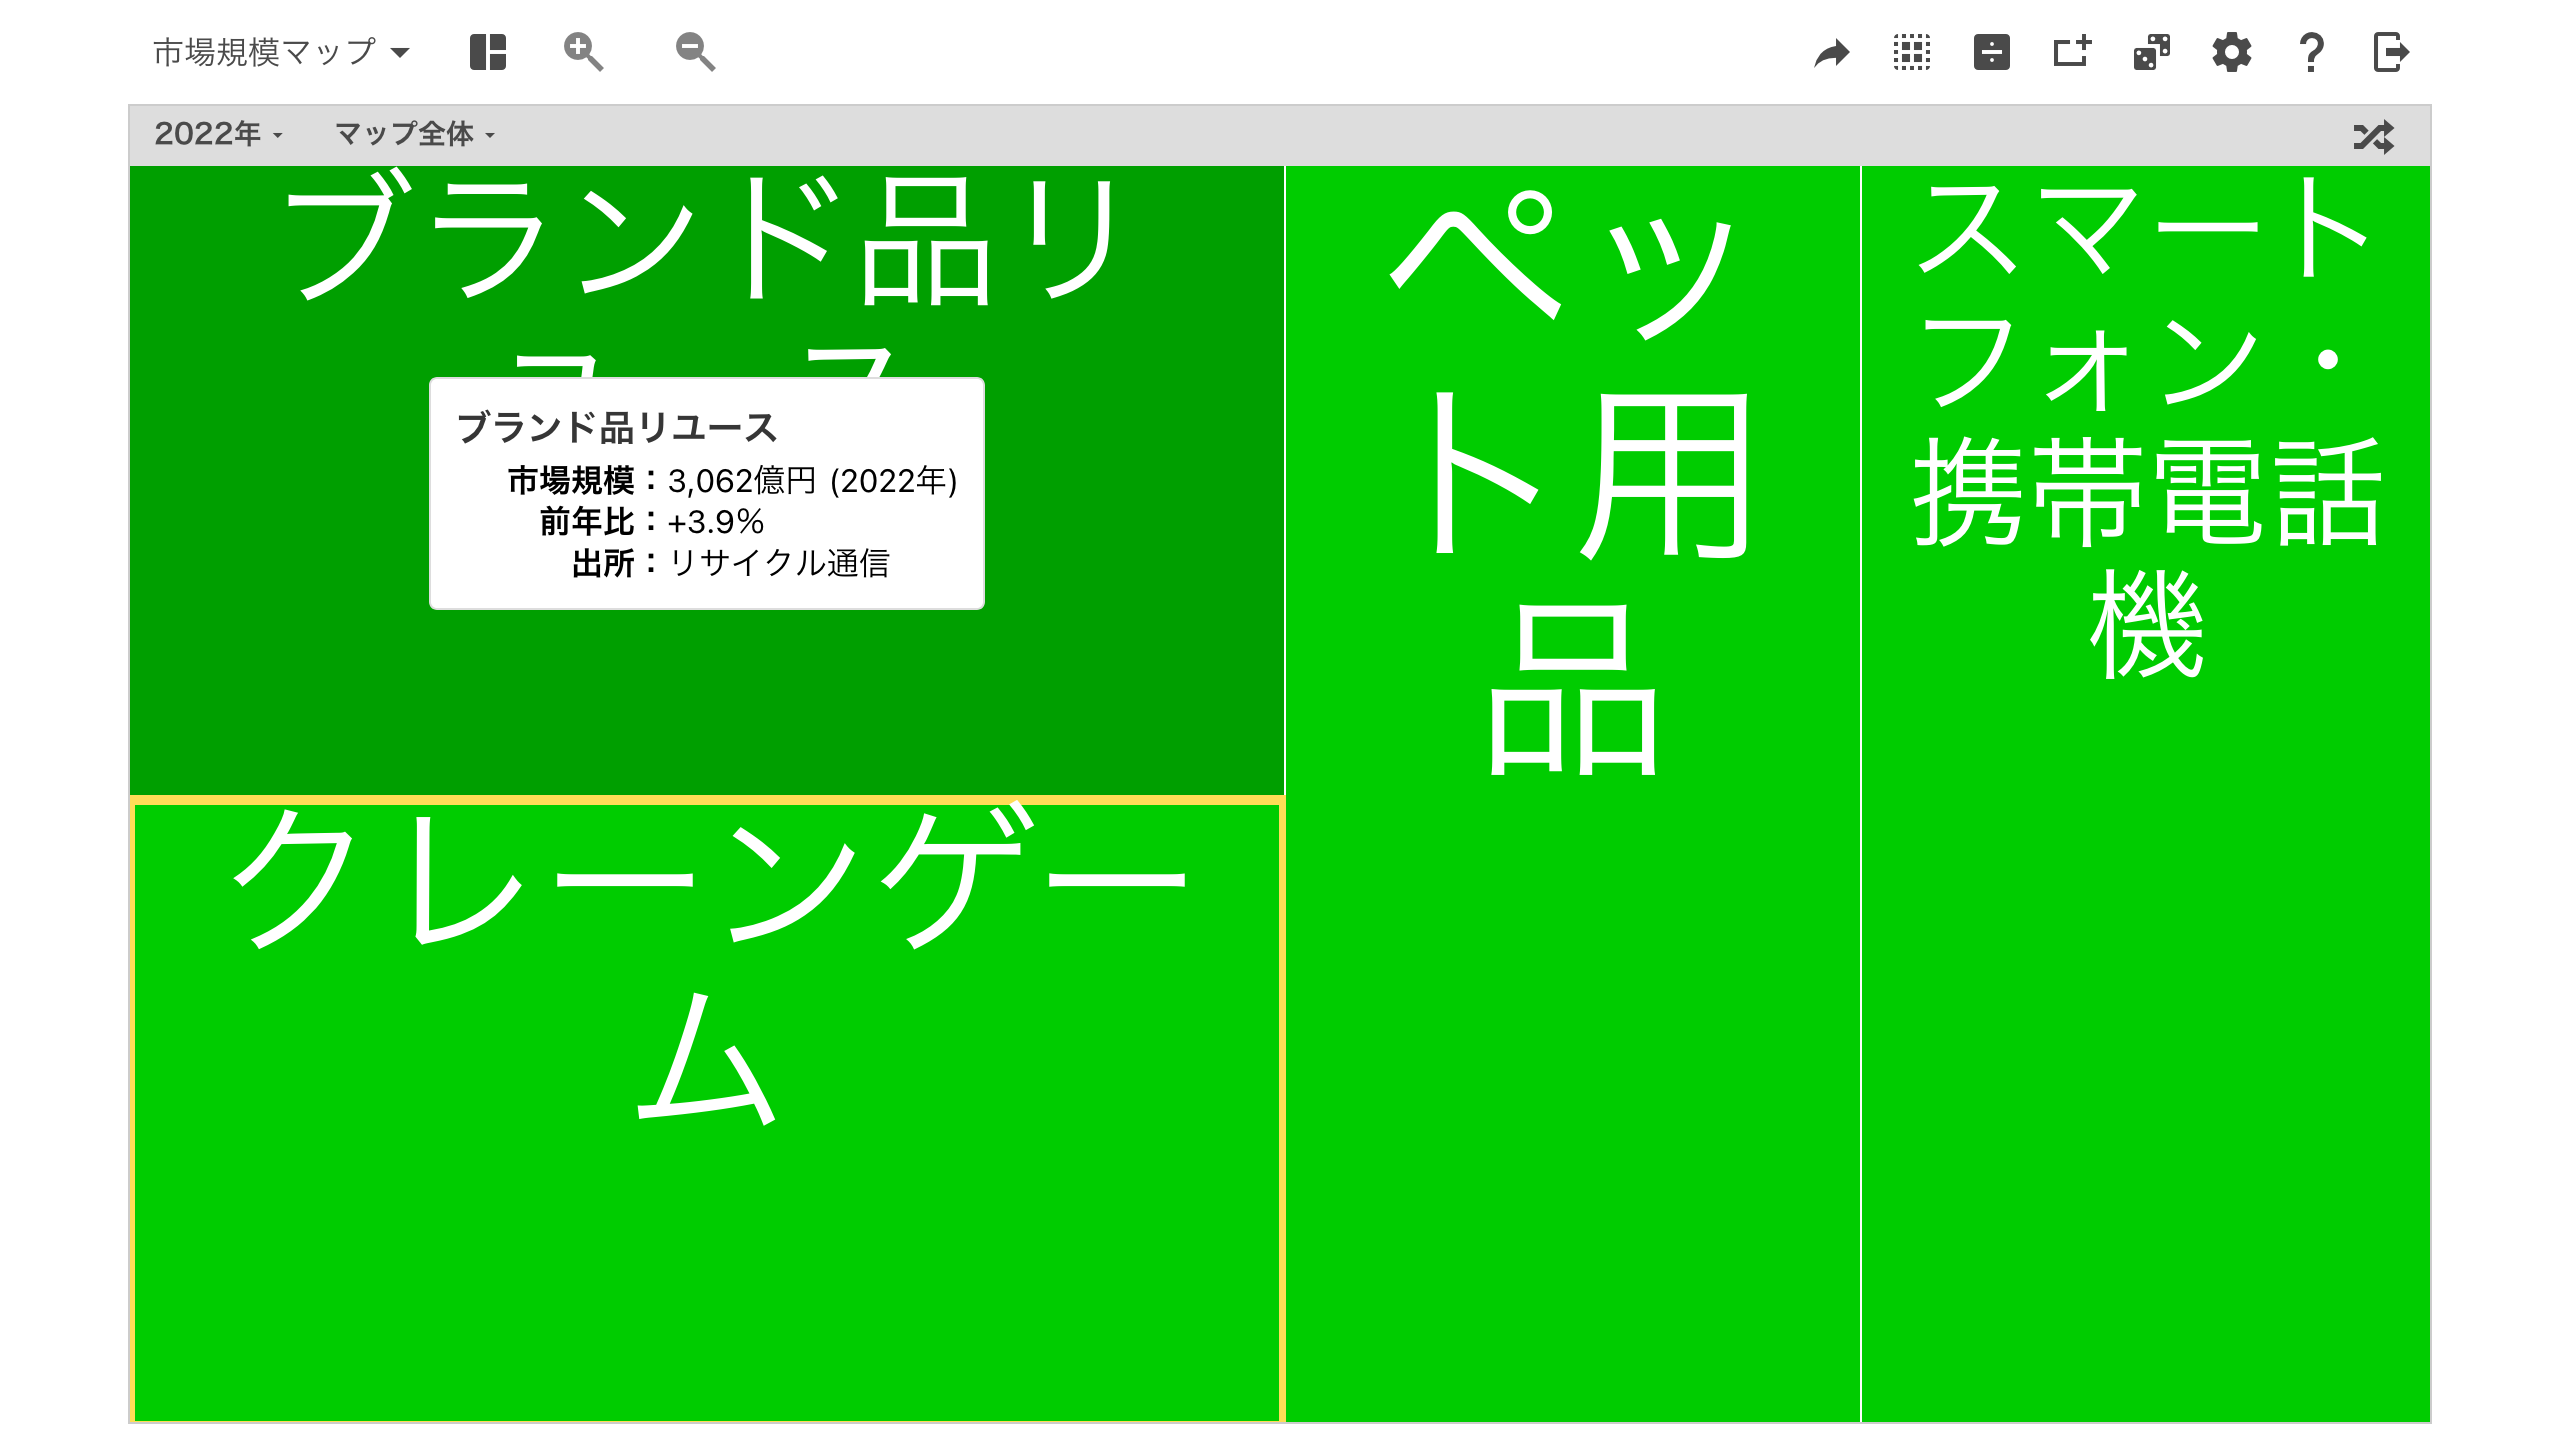Image resolution: width=2560 pixels, height=1440 pixels.
Task: Click the zoom out magnifier icon
Action: point(695,52)
